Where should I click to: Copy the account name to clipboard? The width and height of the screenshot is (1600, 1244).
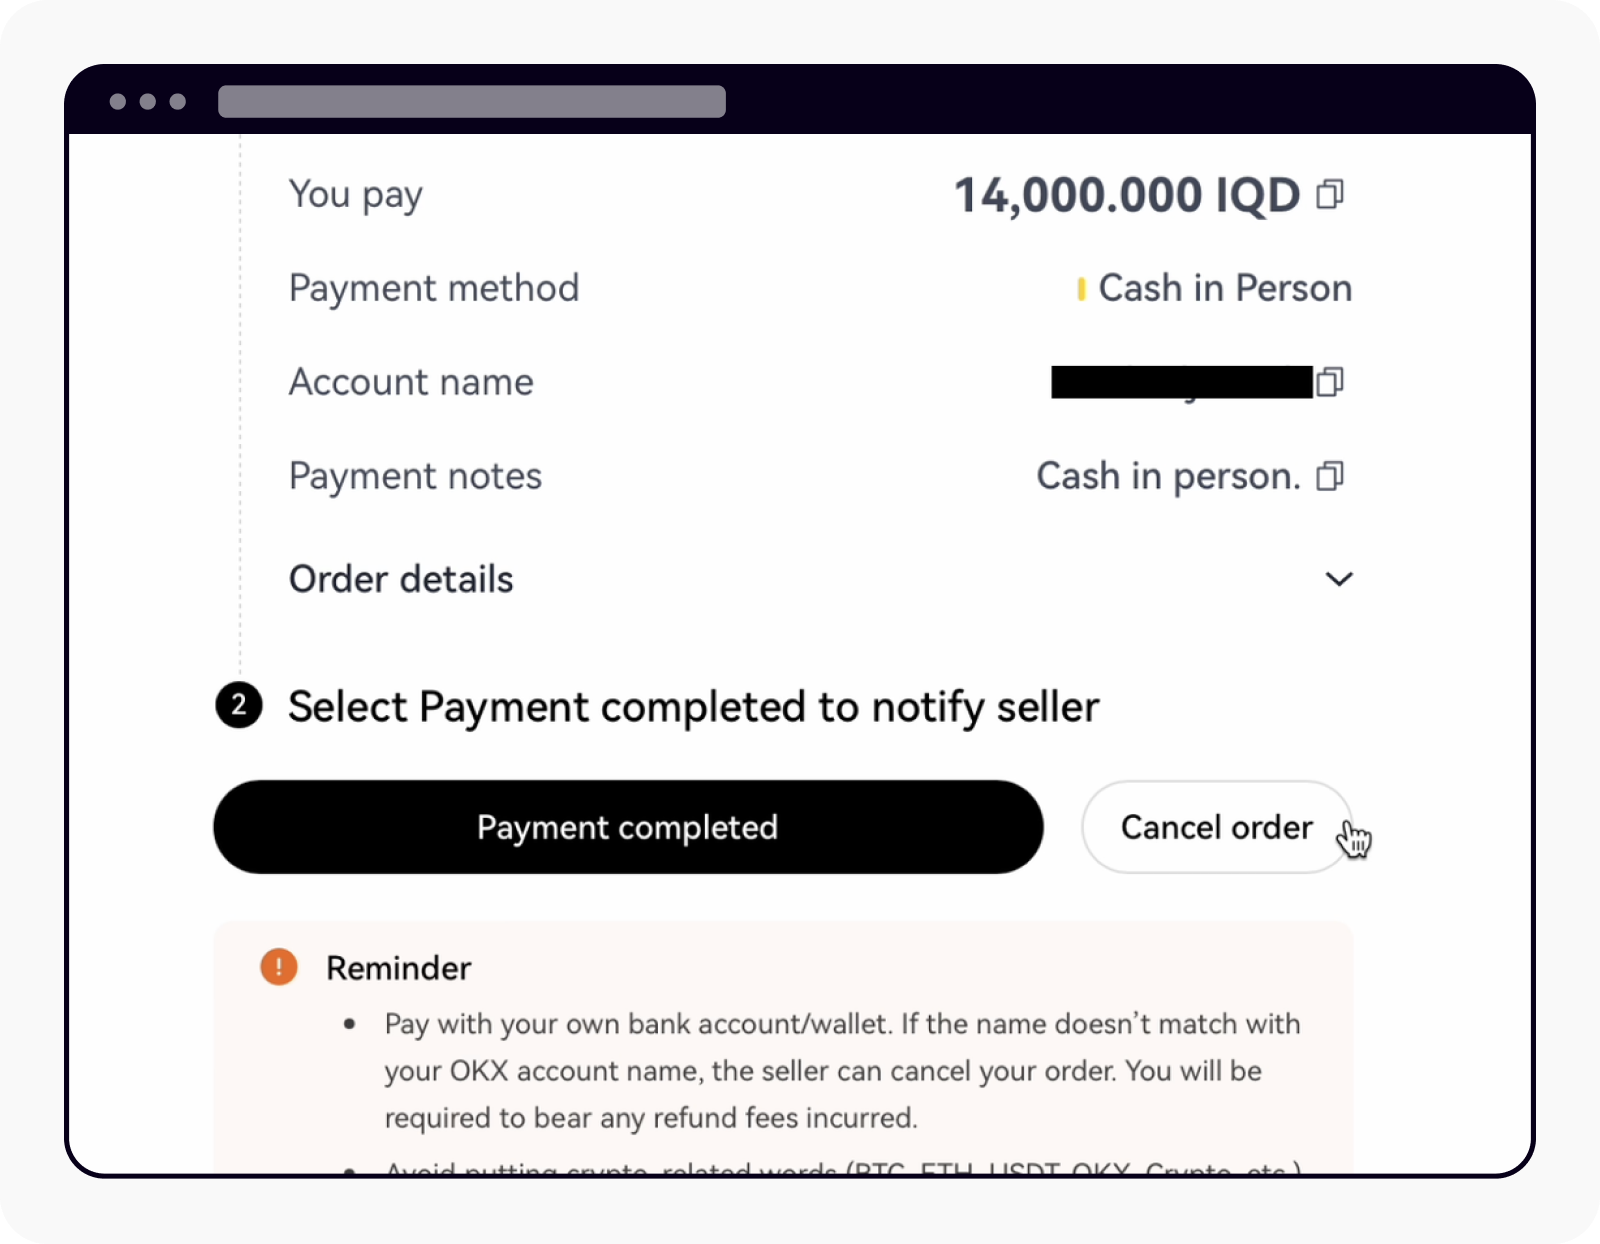coord(1331,381)
